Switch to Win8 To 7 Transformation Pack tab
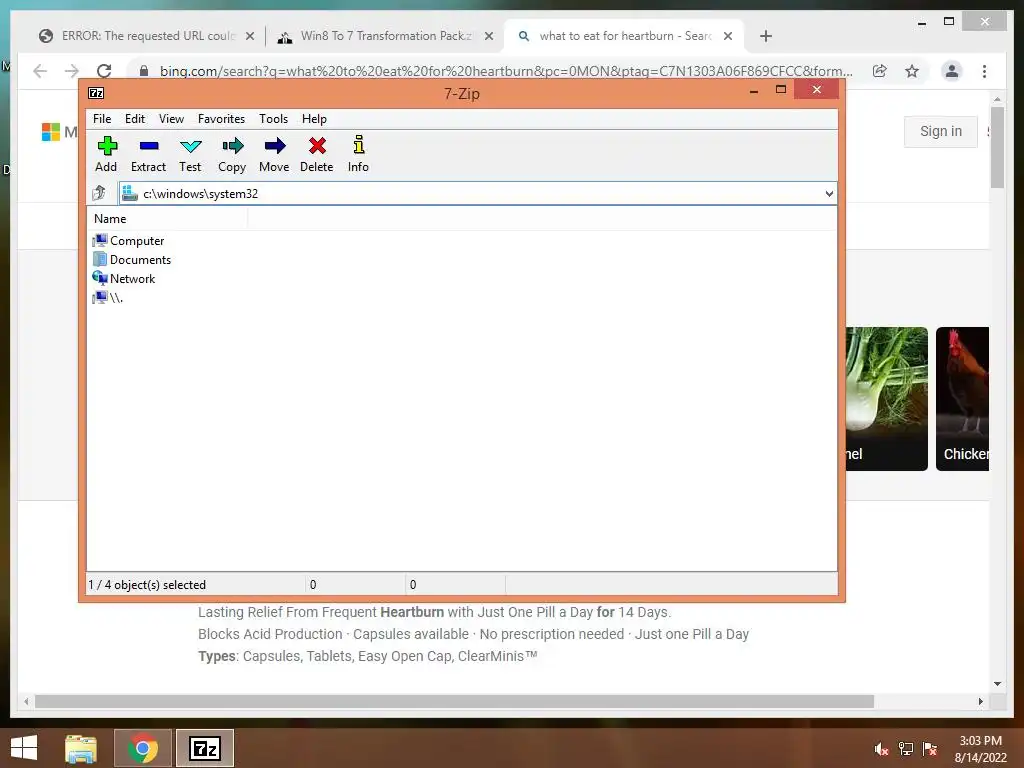 [385, 36]
